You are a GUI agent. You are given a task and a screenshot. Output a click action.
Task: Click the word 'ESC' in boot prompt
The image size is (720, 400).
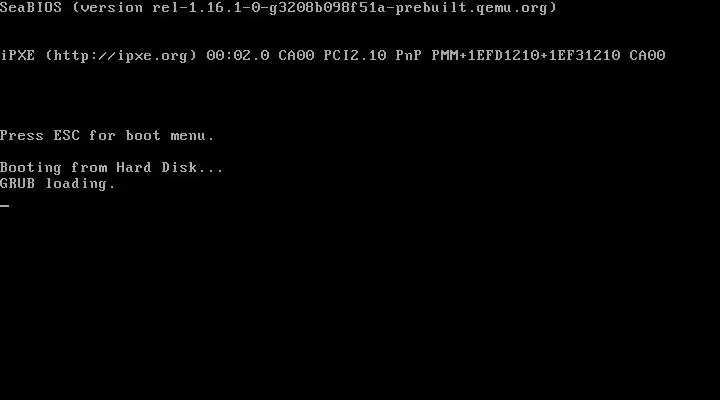(67, 135)
